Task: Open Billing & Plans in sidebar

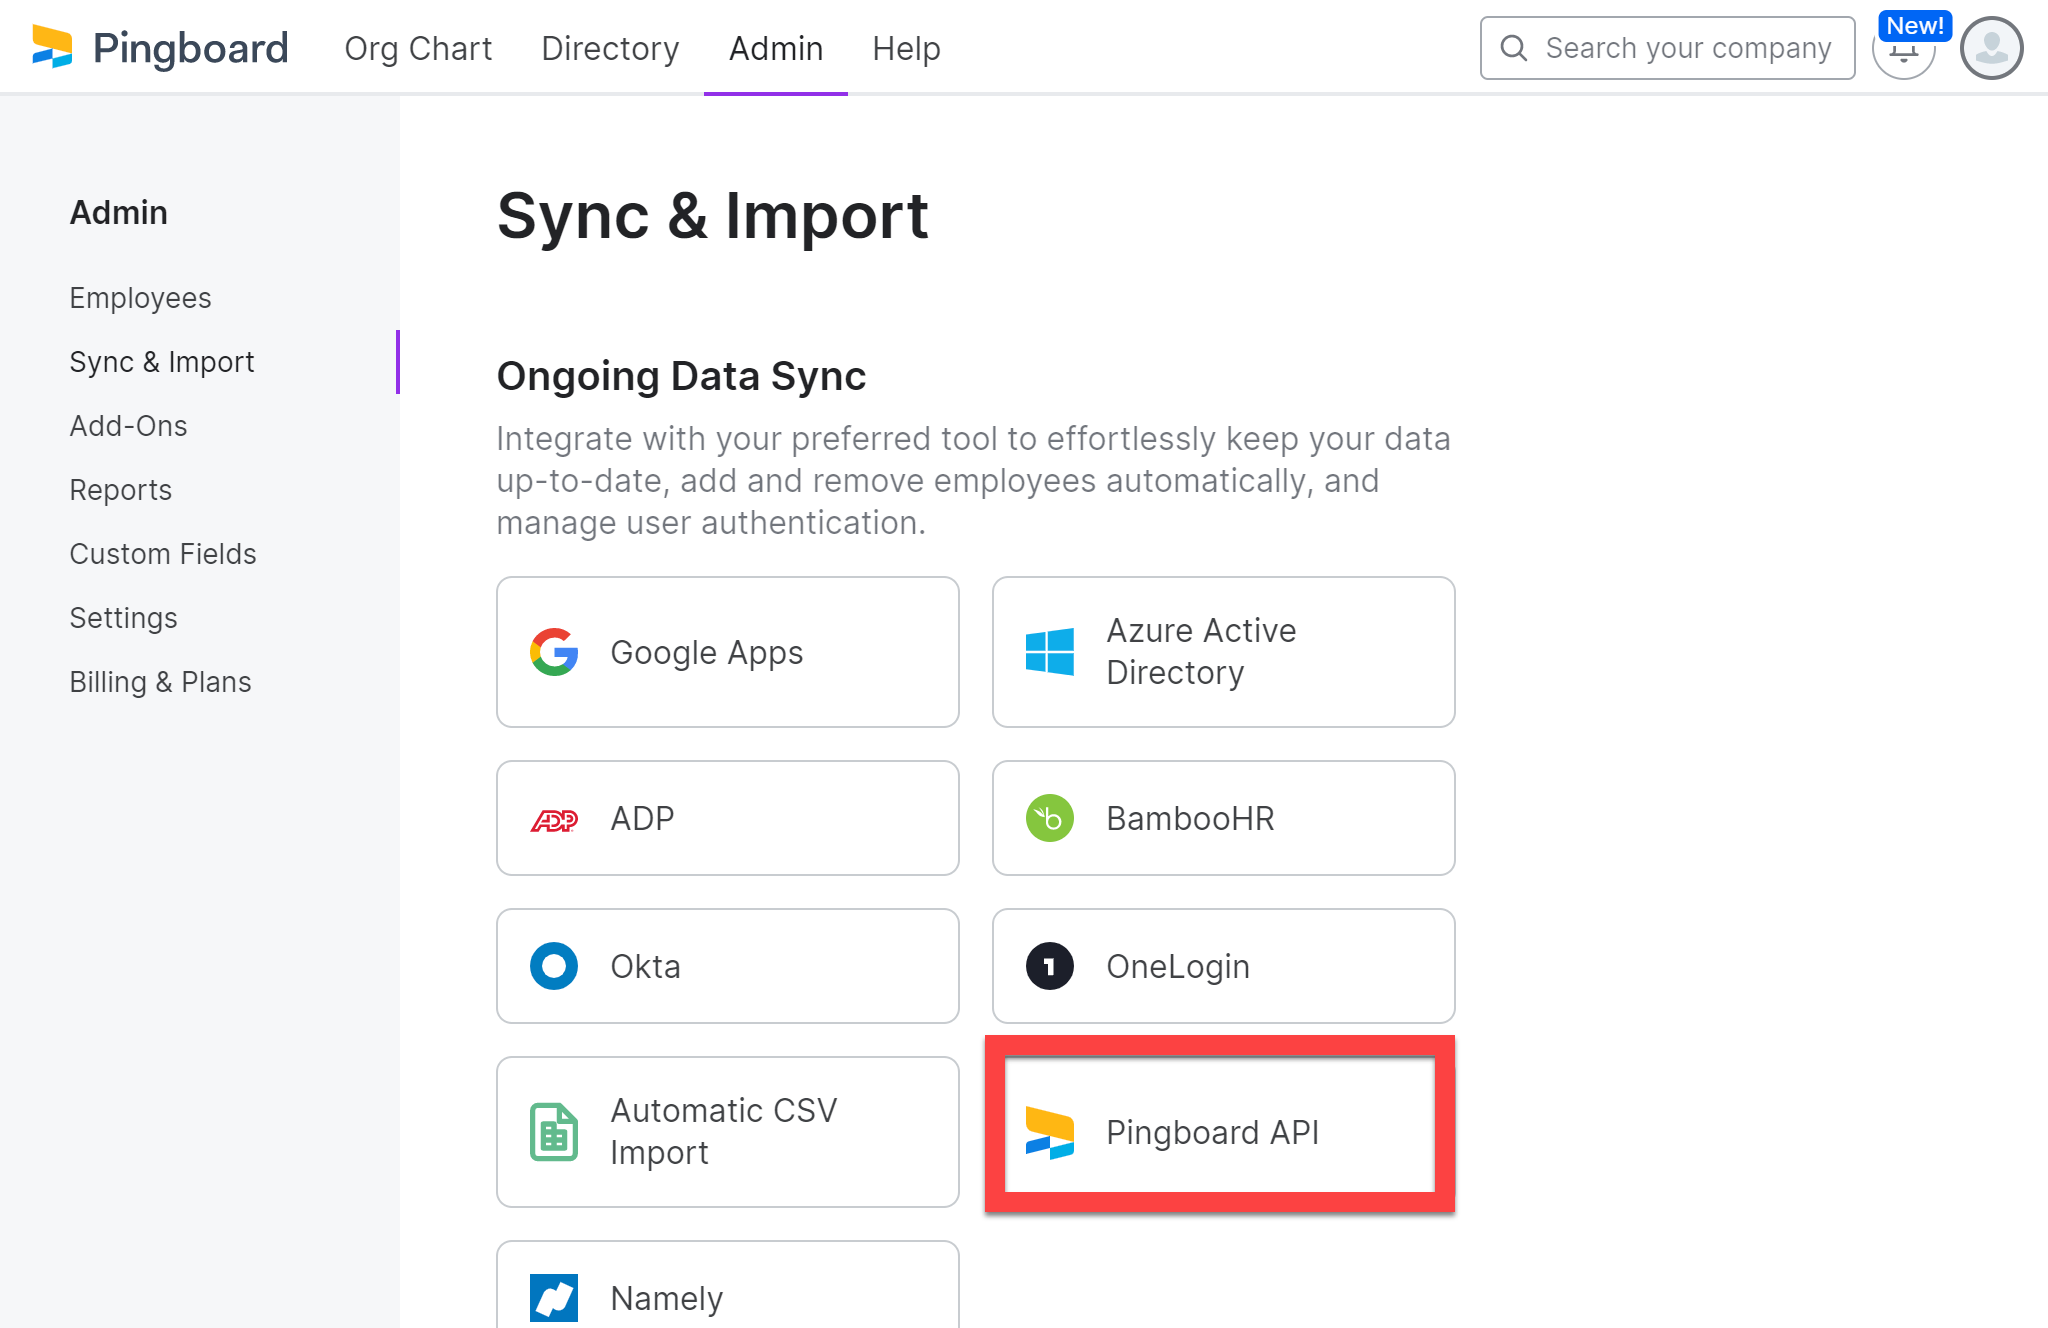Action: [x=160, y=682]
